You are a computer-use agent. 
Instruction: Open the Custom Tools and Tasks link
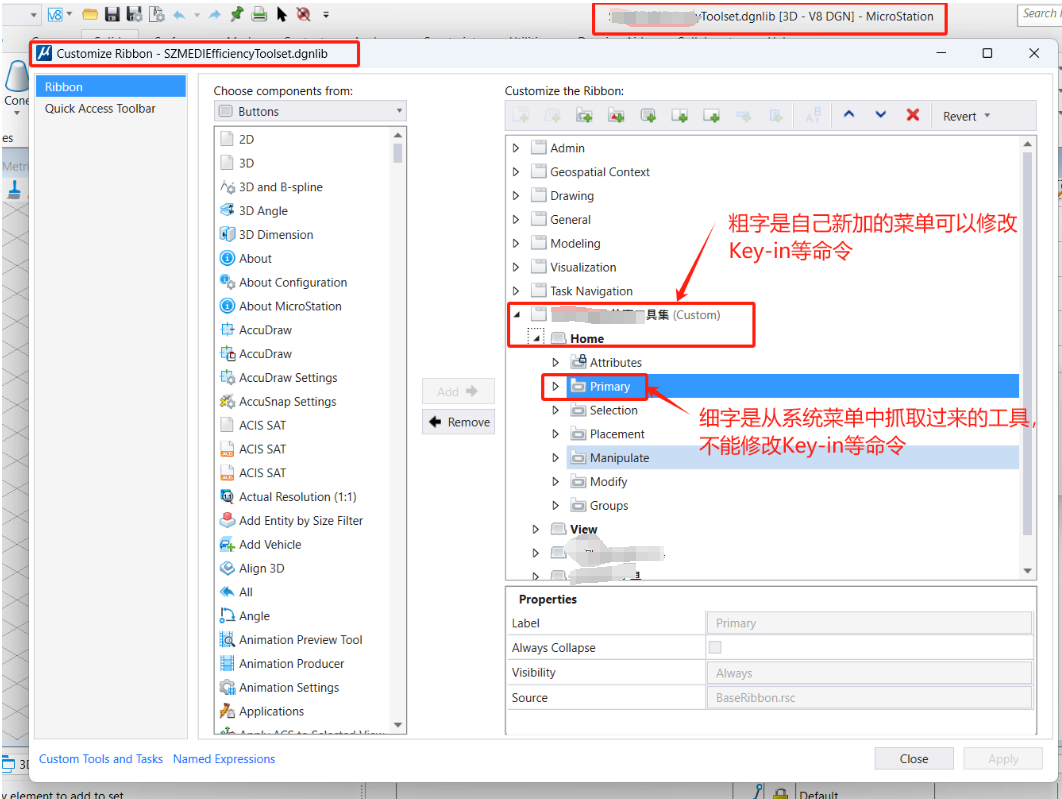coord(101,758)
